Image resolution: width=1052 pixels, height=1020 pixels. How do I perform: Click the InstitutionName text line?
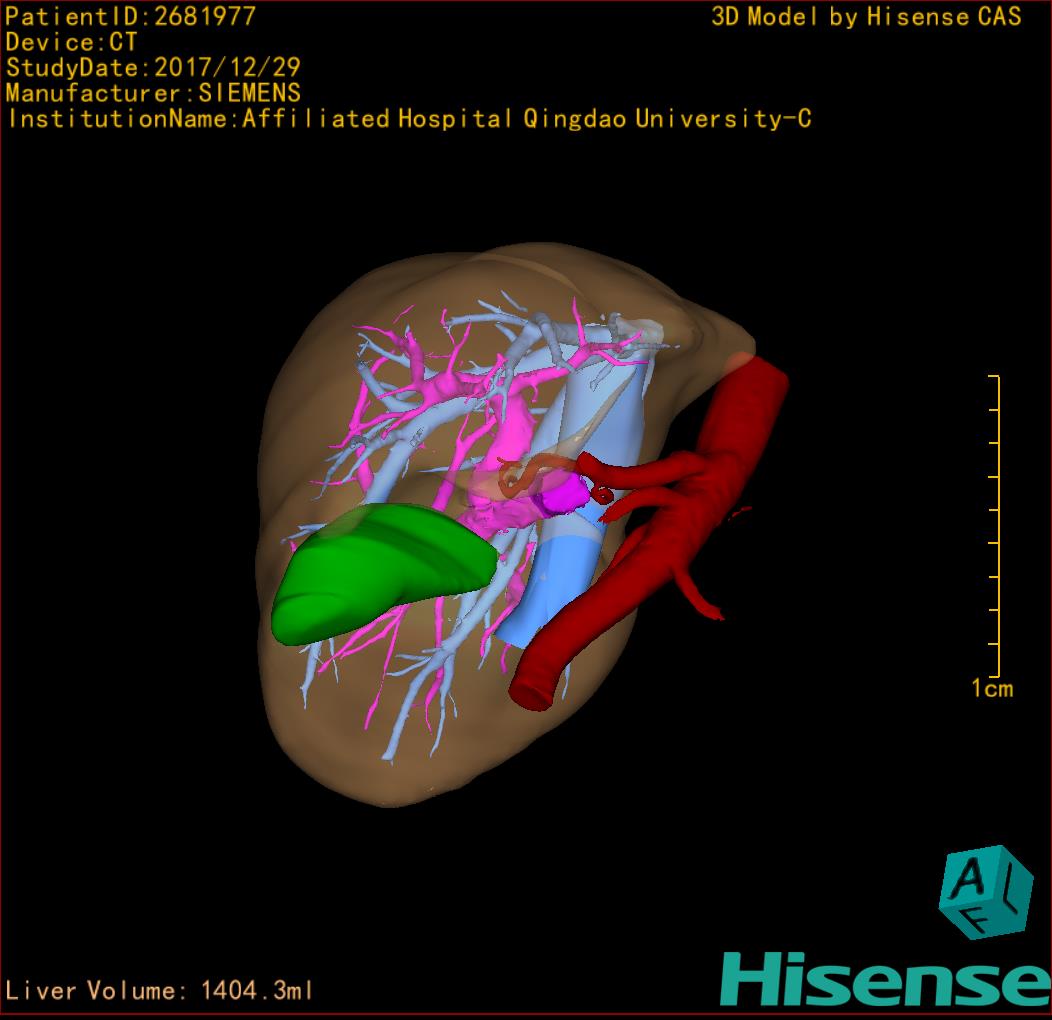click(408, 119)
